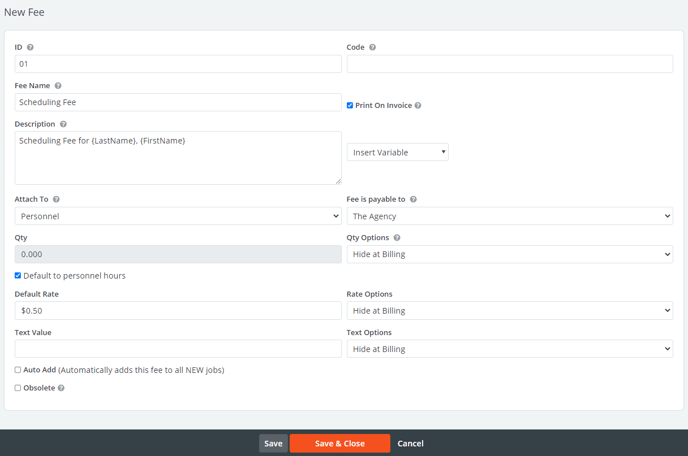
Task: Cancel the new fee form
Action: (x=410, y=443)
